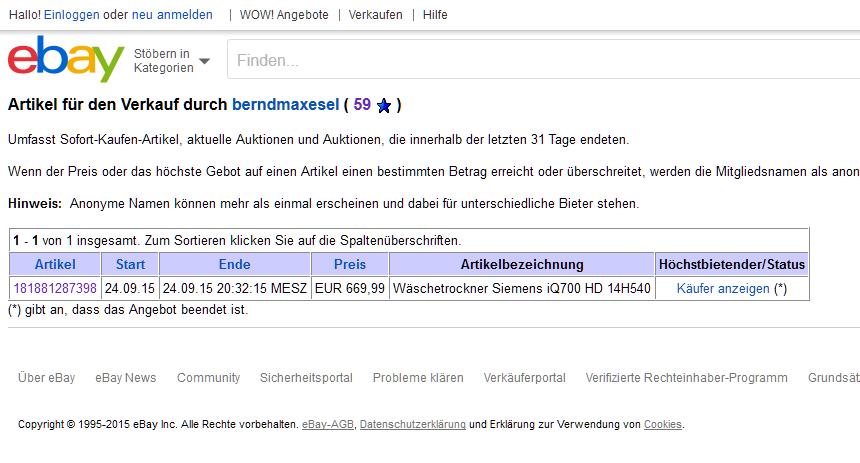Open eBay News footer link
Viewport: 860px width, 463px height.
click(126, 378)
